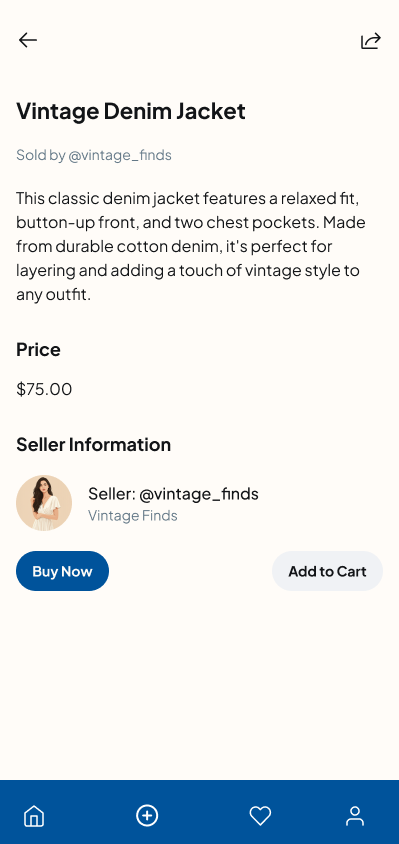Click the 'Seller Information' heading
The height and width of the screenshot is (844, 399).
(94, 445)
